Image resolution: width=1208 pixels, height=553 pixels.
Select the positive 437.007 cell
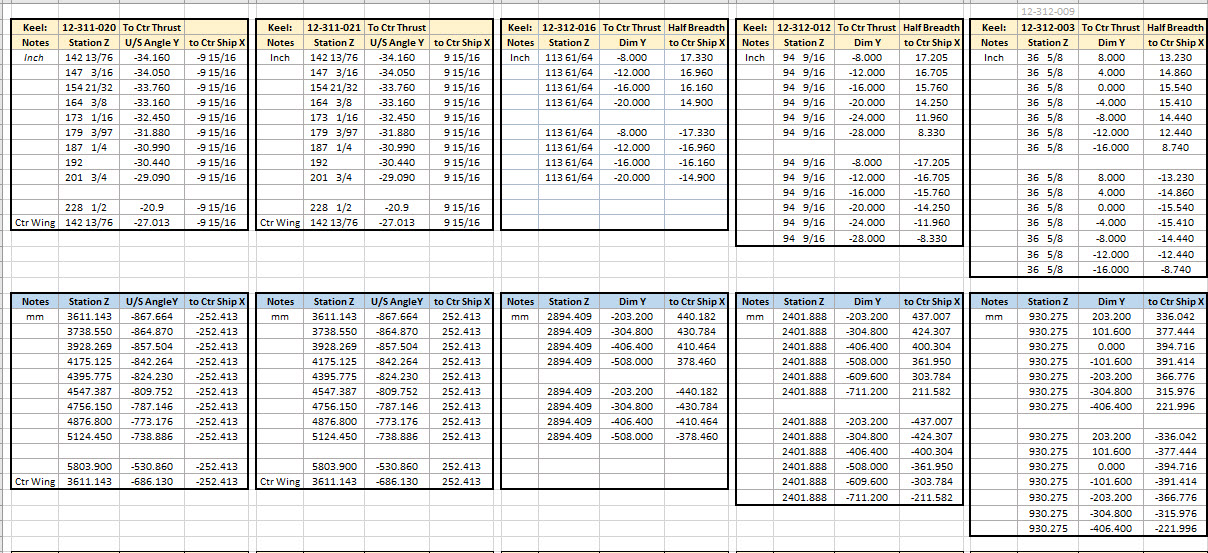coord(931,316)
